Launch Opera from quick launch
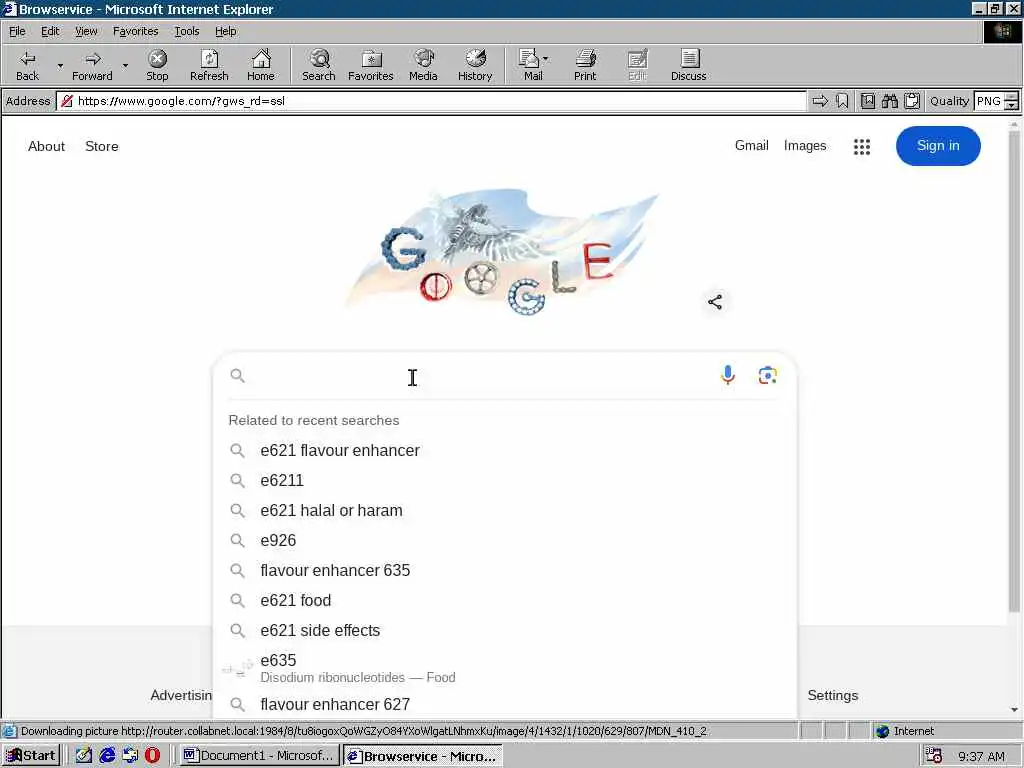Image resolution: width=1024 pixels, height=768 pixels. [153, 756]
